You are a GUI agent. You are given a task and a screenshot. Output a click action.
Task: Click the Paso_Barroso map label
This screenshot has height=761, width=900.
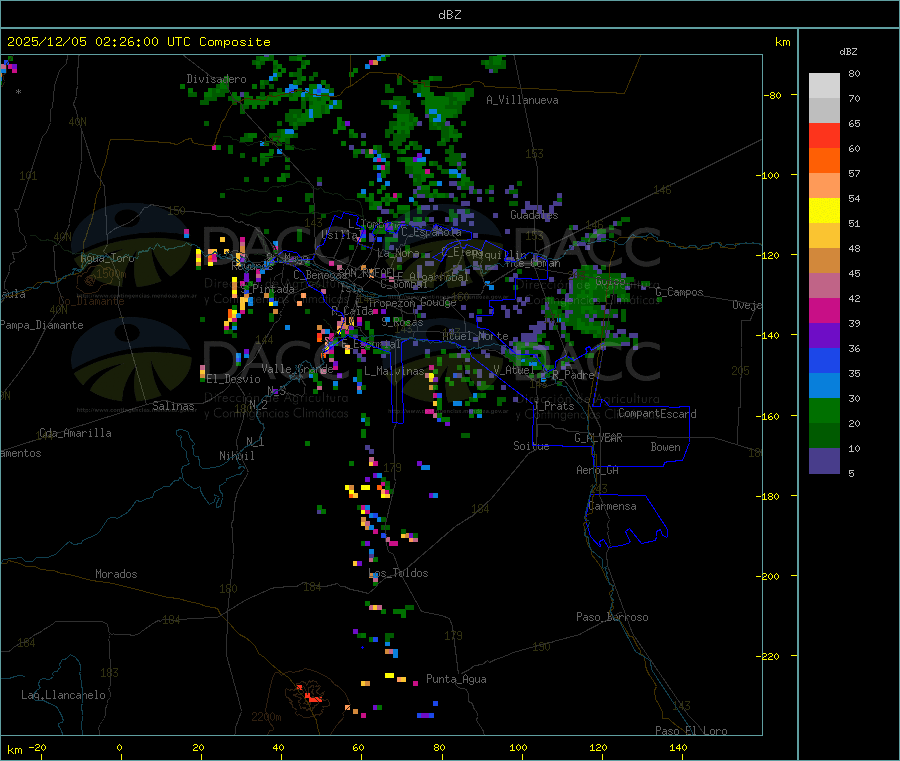(x=612, y=617)
